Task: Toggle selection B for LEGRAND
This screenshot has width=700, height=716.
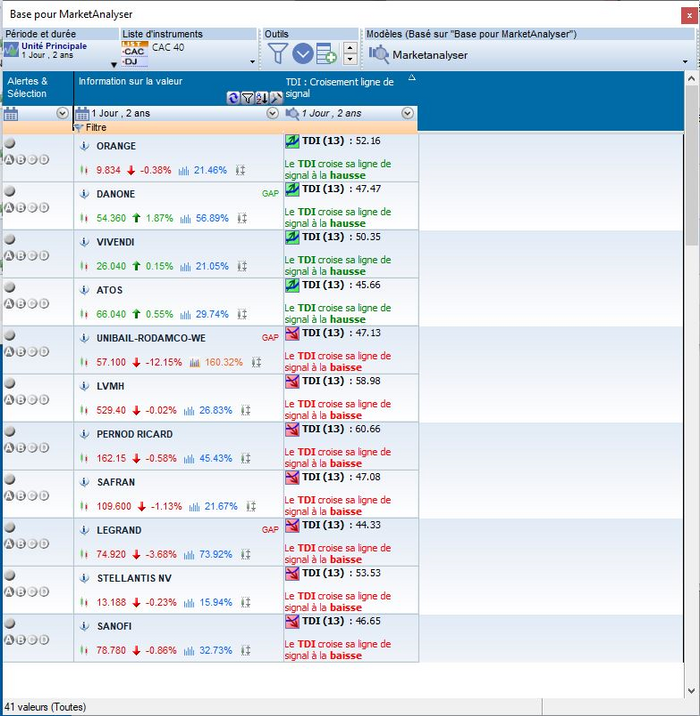Action: 21,544
